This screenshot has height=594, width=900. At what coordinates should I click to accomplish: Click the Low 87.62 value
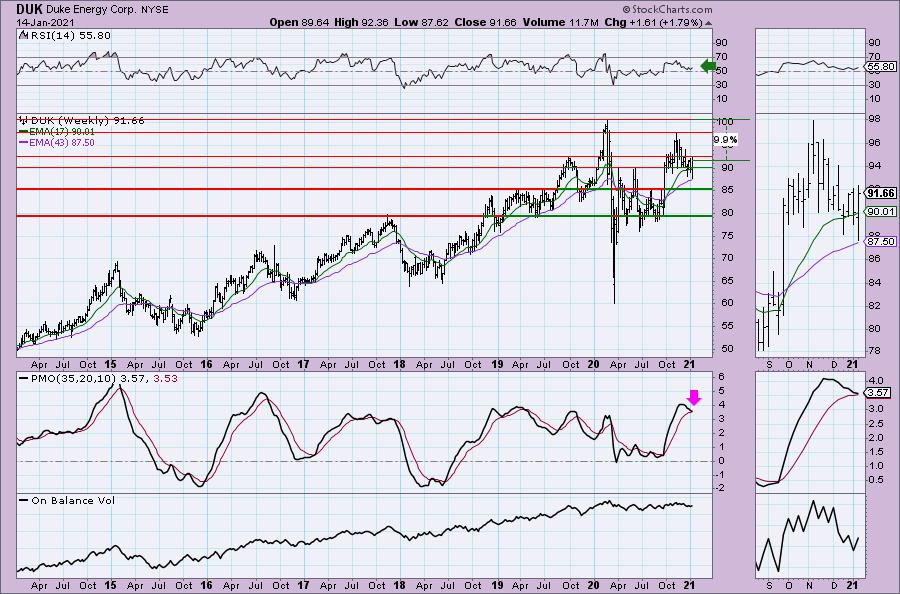[421, 22]
